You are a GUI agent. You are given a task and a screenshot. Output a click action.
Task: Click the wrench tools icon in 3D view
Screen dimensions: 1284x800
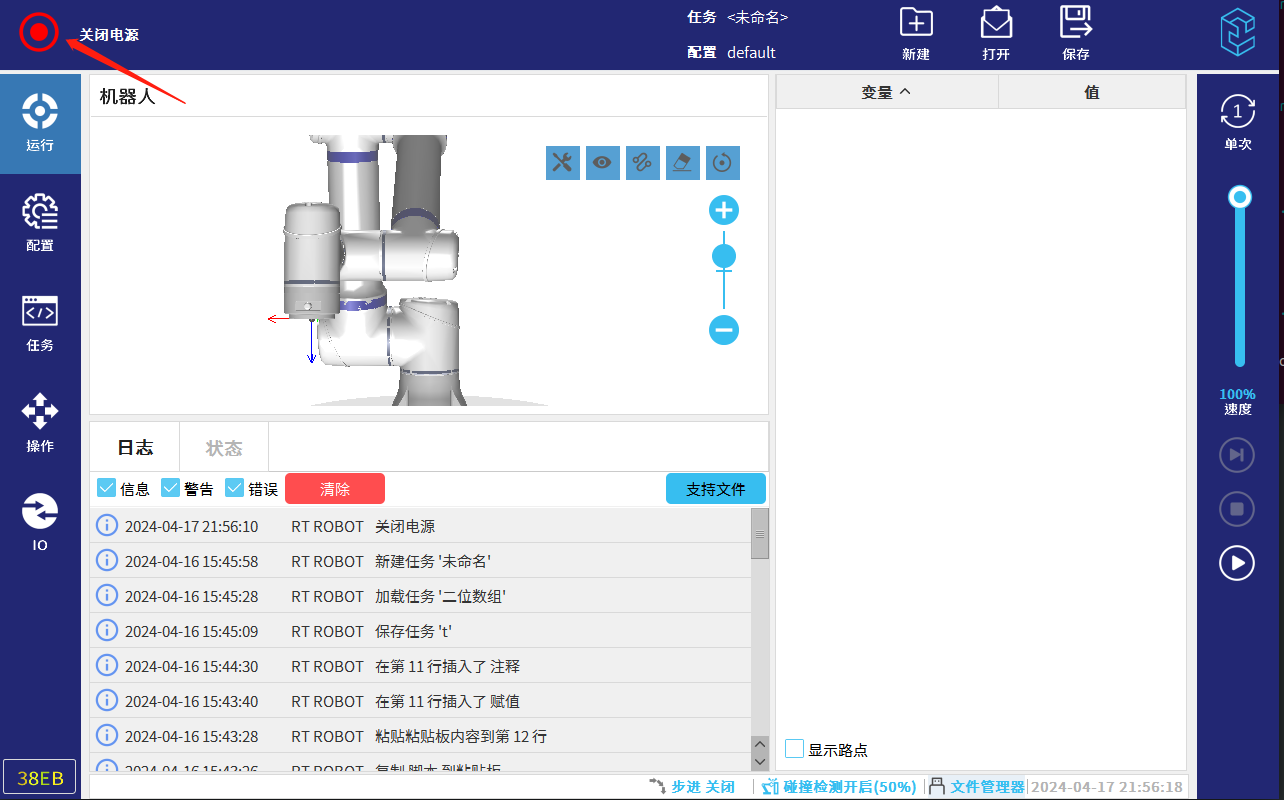point(563,162)
